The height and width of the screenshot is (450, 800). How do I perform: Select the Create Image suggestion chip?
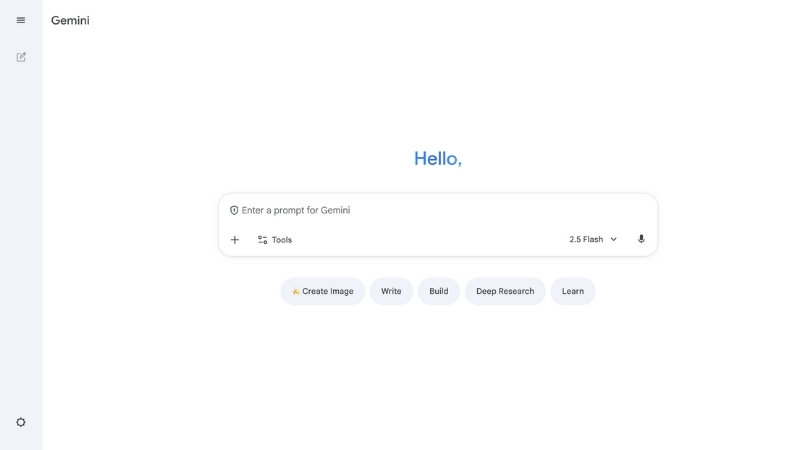[323, 291]
